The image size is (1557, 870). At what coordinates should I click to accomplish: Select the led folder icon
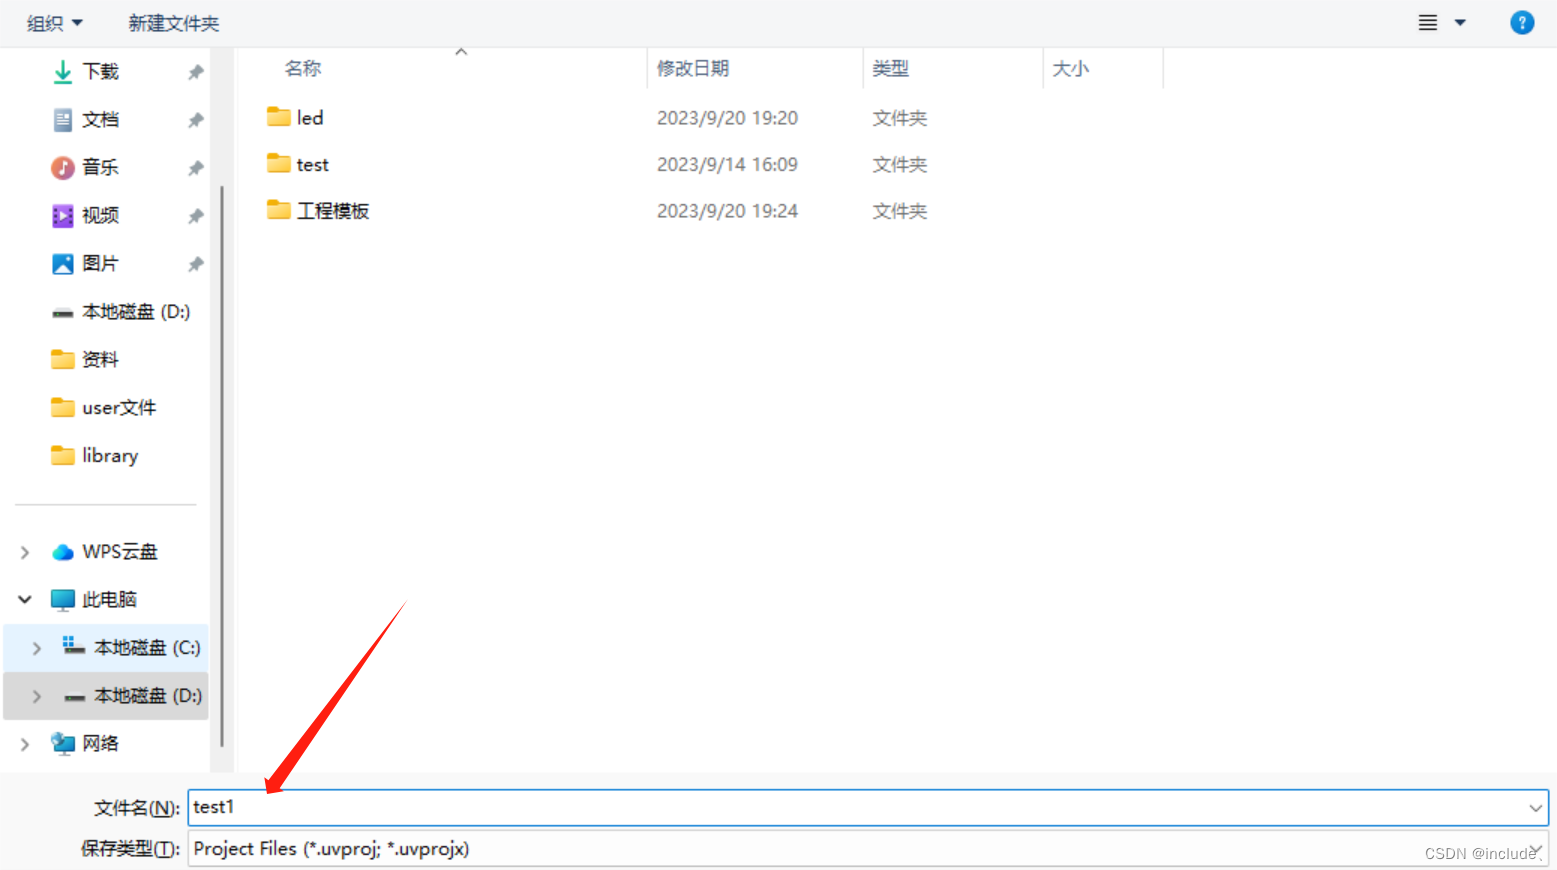[x=279, y=117]
